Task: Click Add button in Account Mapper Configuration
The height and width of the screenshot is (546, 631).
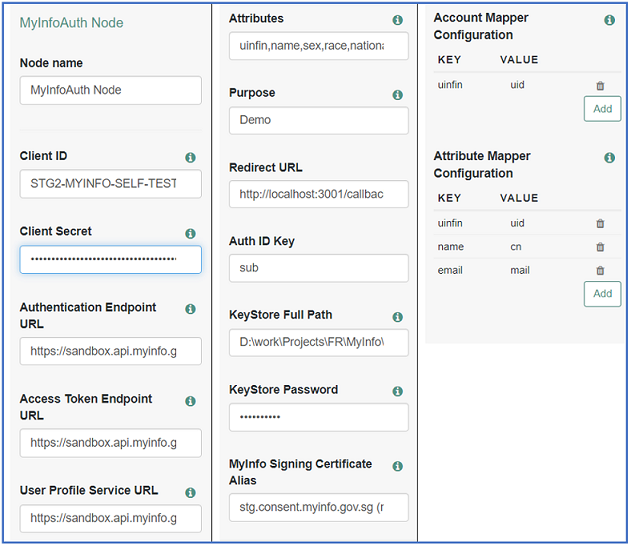Action: click(602, 108)
